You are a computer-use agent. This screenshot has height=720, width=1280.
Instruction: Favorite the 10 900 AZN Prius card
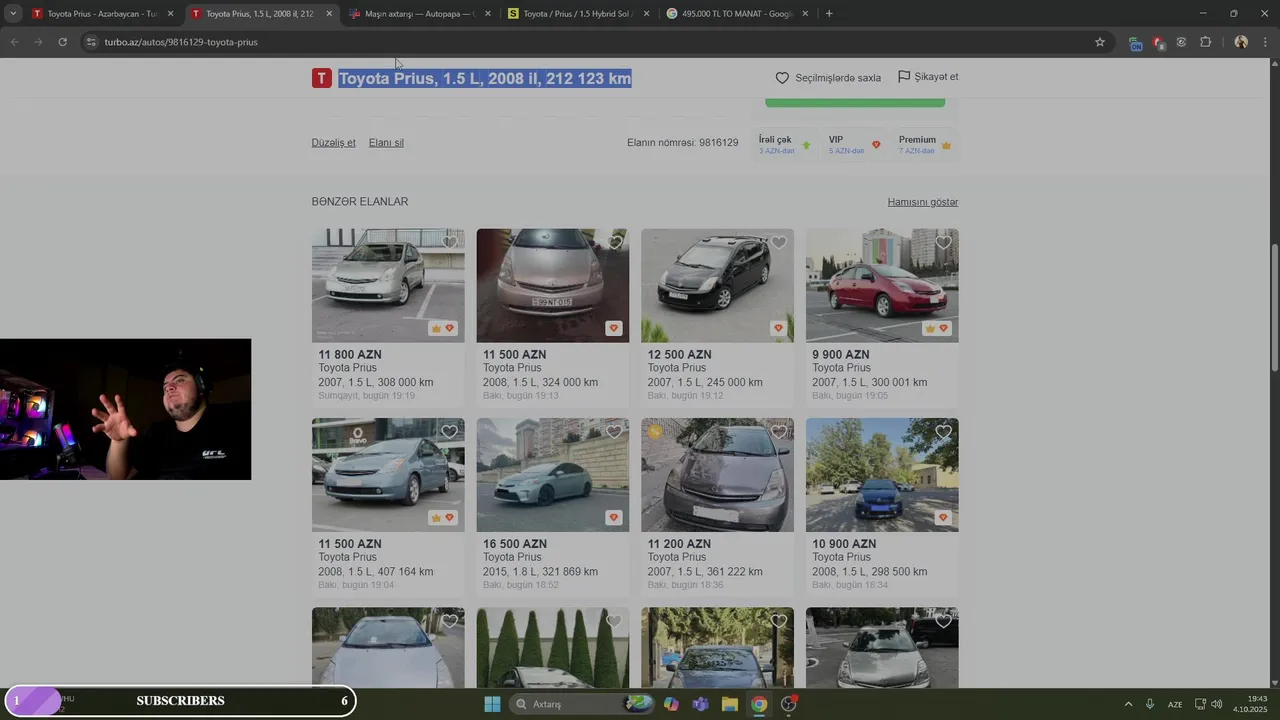coord(944,432)
